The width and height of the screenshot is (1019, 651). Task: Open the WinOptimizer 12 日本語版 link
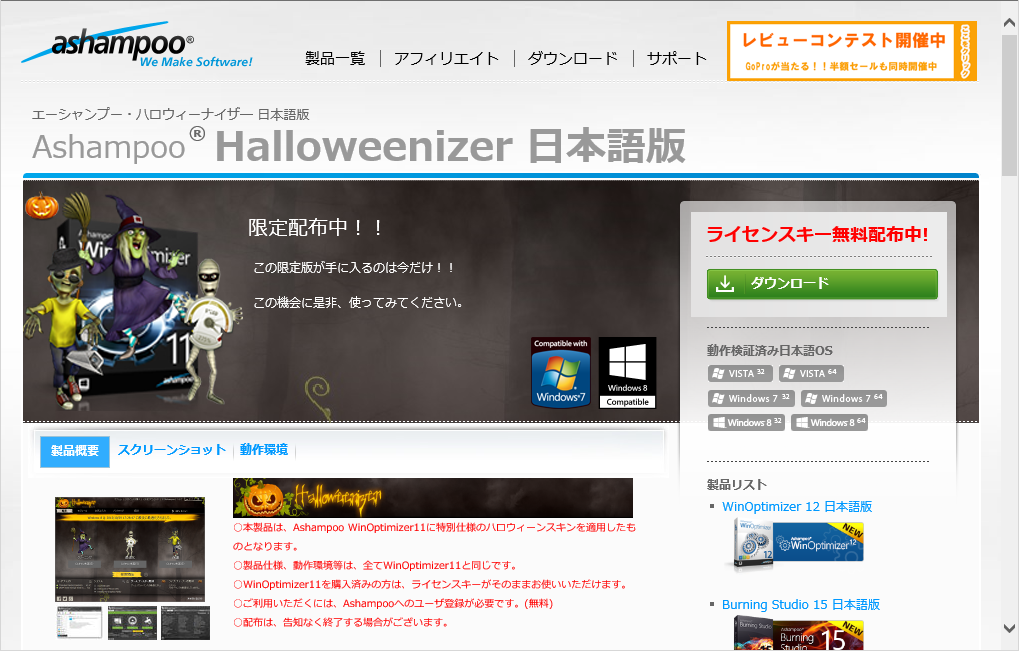(797, 506)
